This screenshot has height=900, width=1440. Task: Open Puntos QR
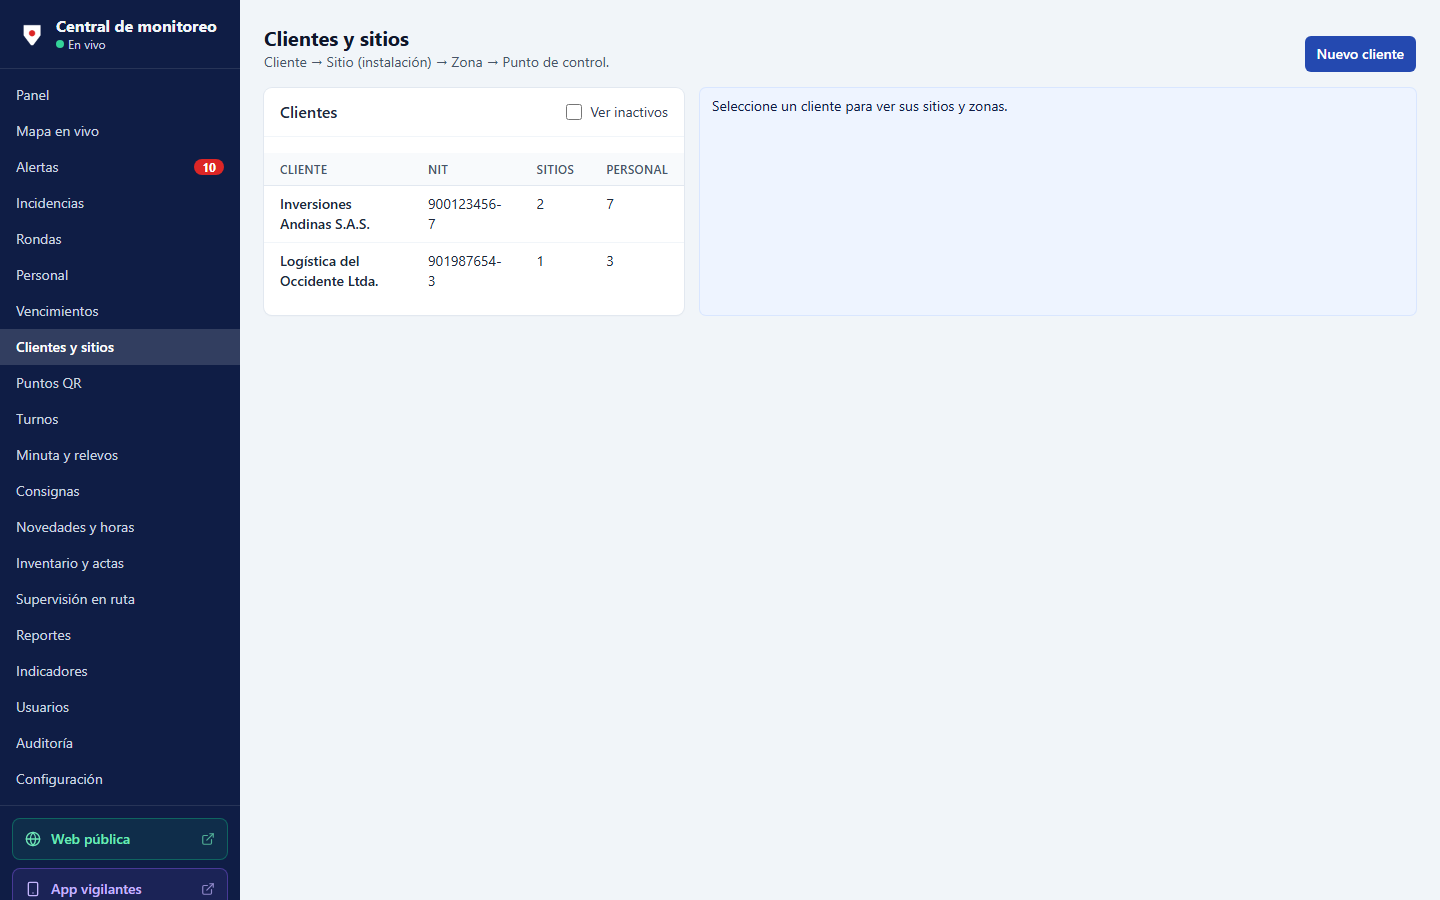tap(120, 383)
